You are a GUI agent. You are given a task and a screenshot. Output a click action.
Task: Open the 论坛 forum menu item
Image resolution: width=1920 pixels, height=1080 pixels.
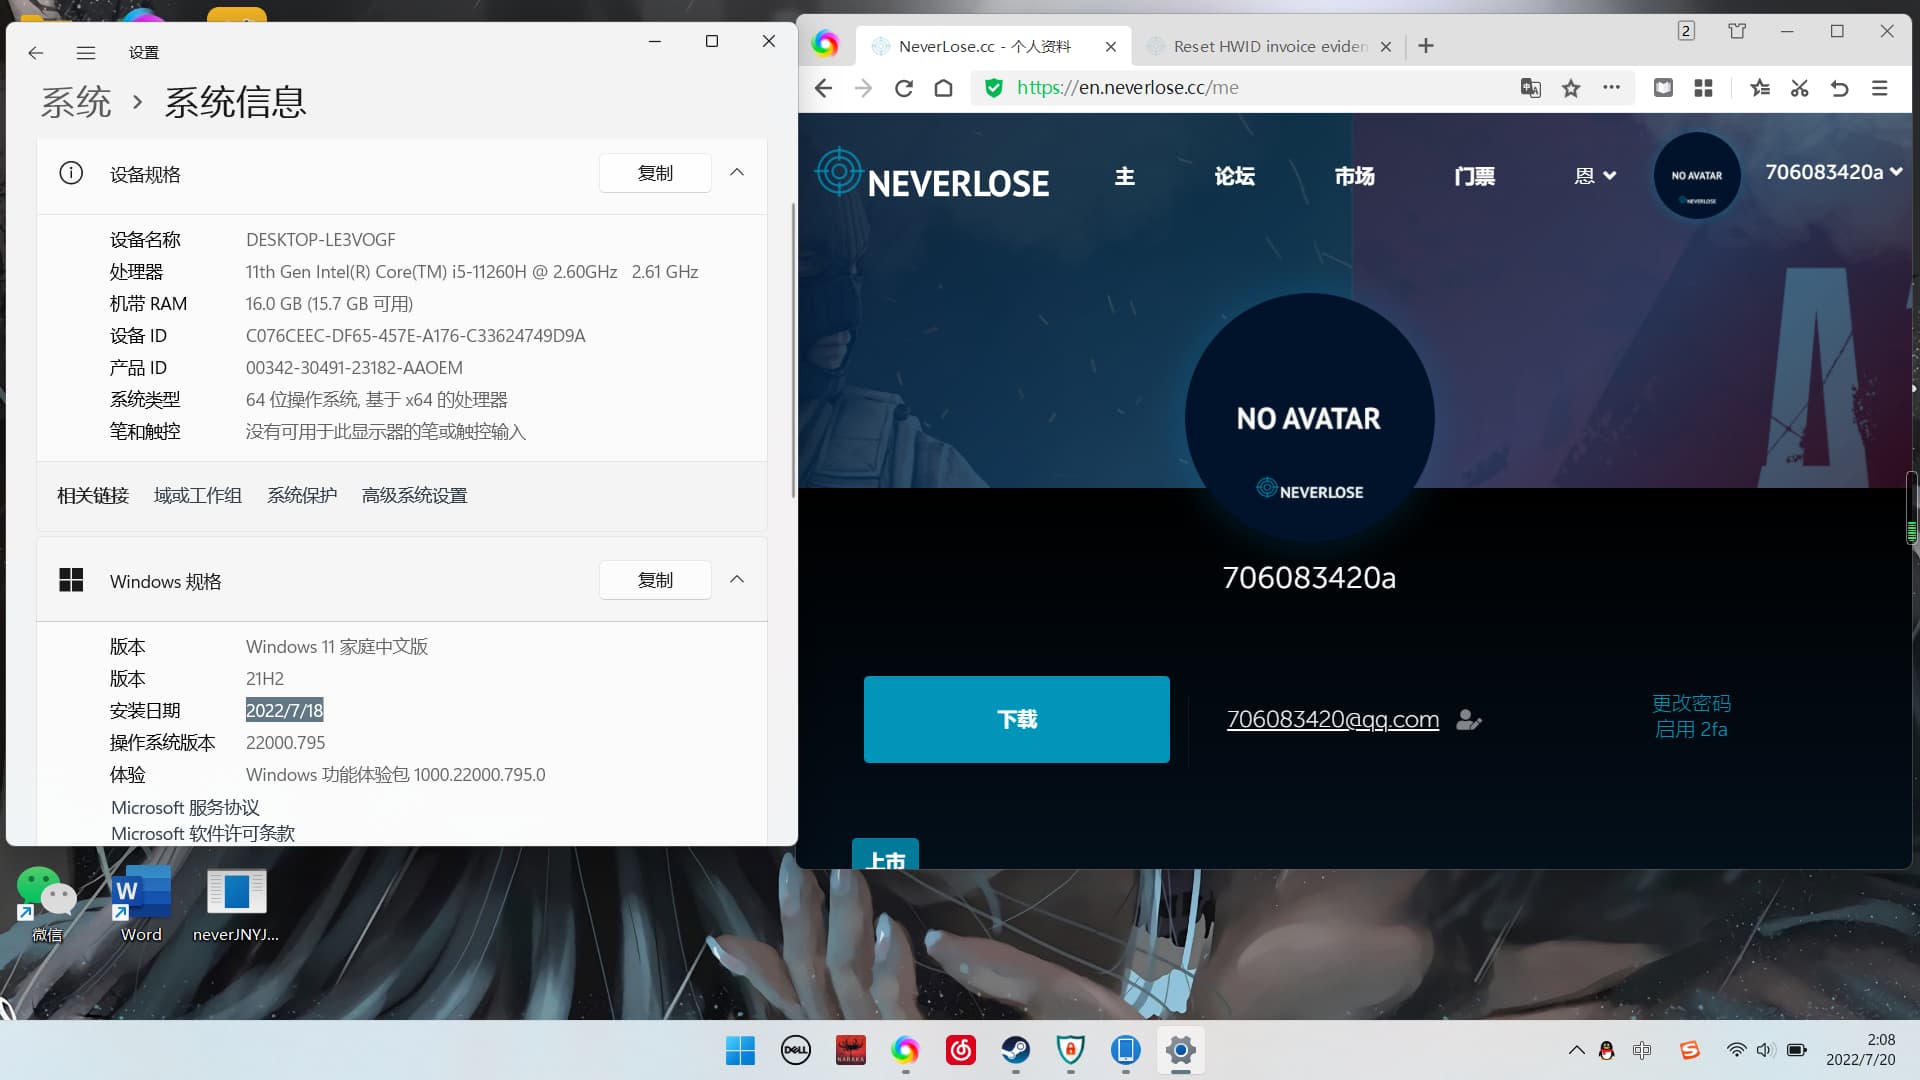(1234, 176)
